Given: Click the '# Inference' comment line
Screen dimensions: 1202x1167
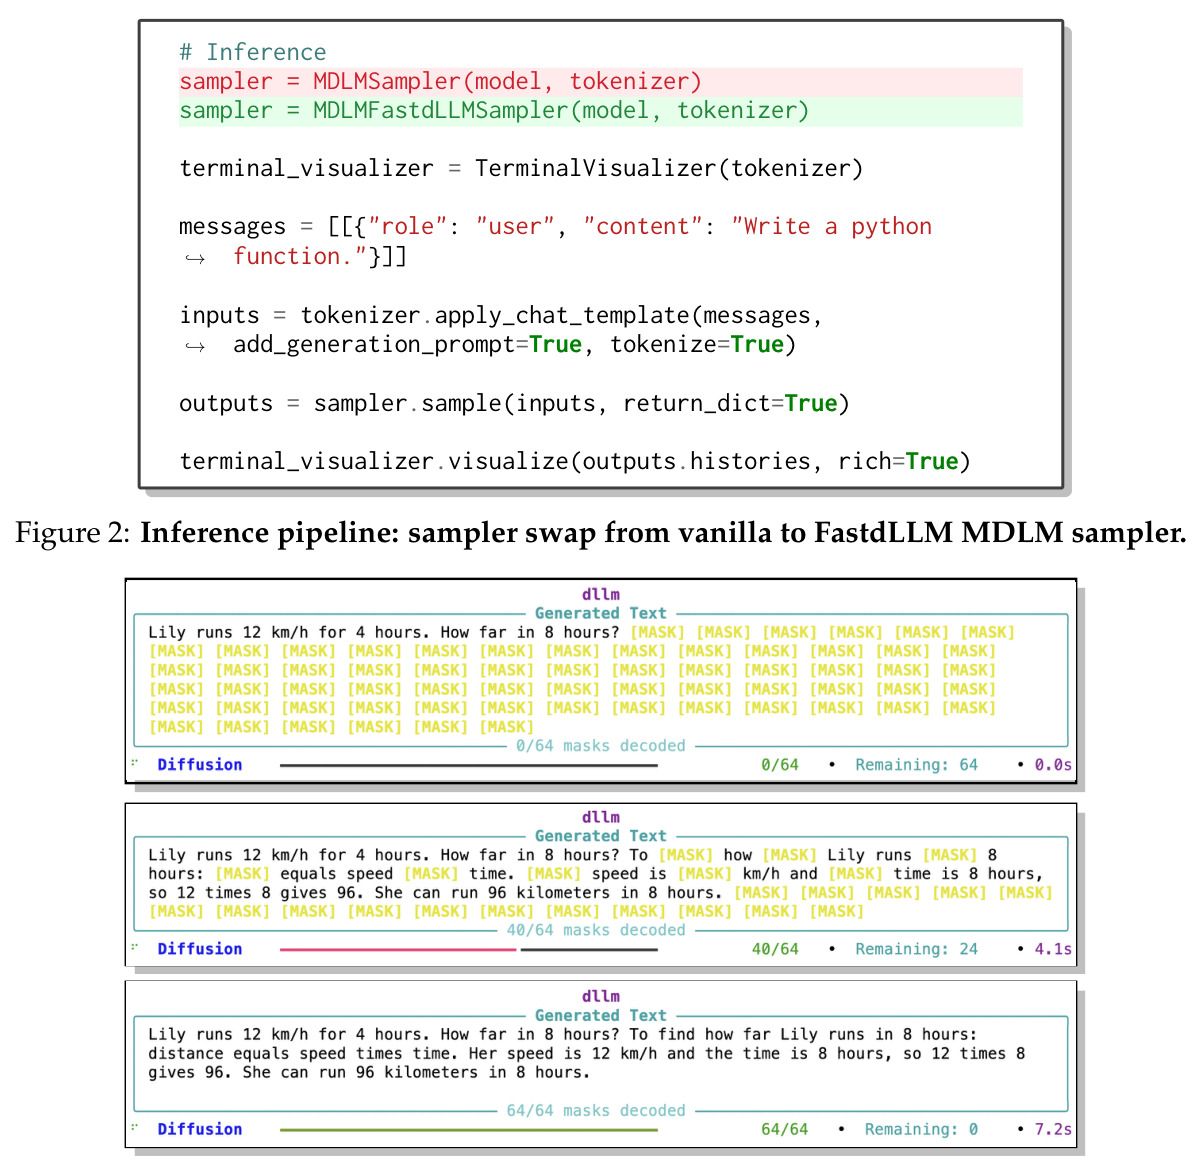Looking at the screenshot, I should (x=253, y=52).
